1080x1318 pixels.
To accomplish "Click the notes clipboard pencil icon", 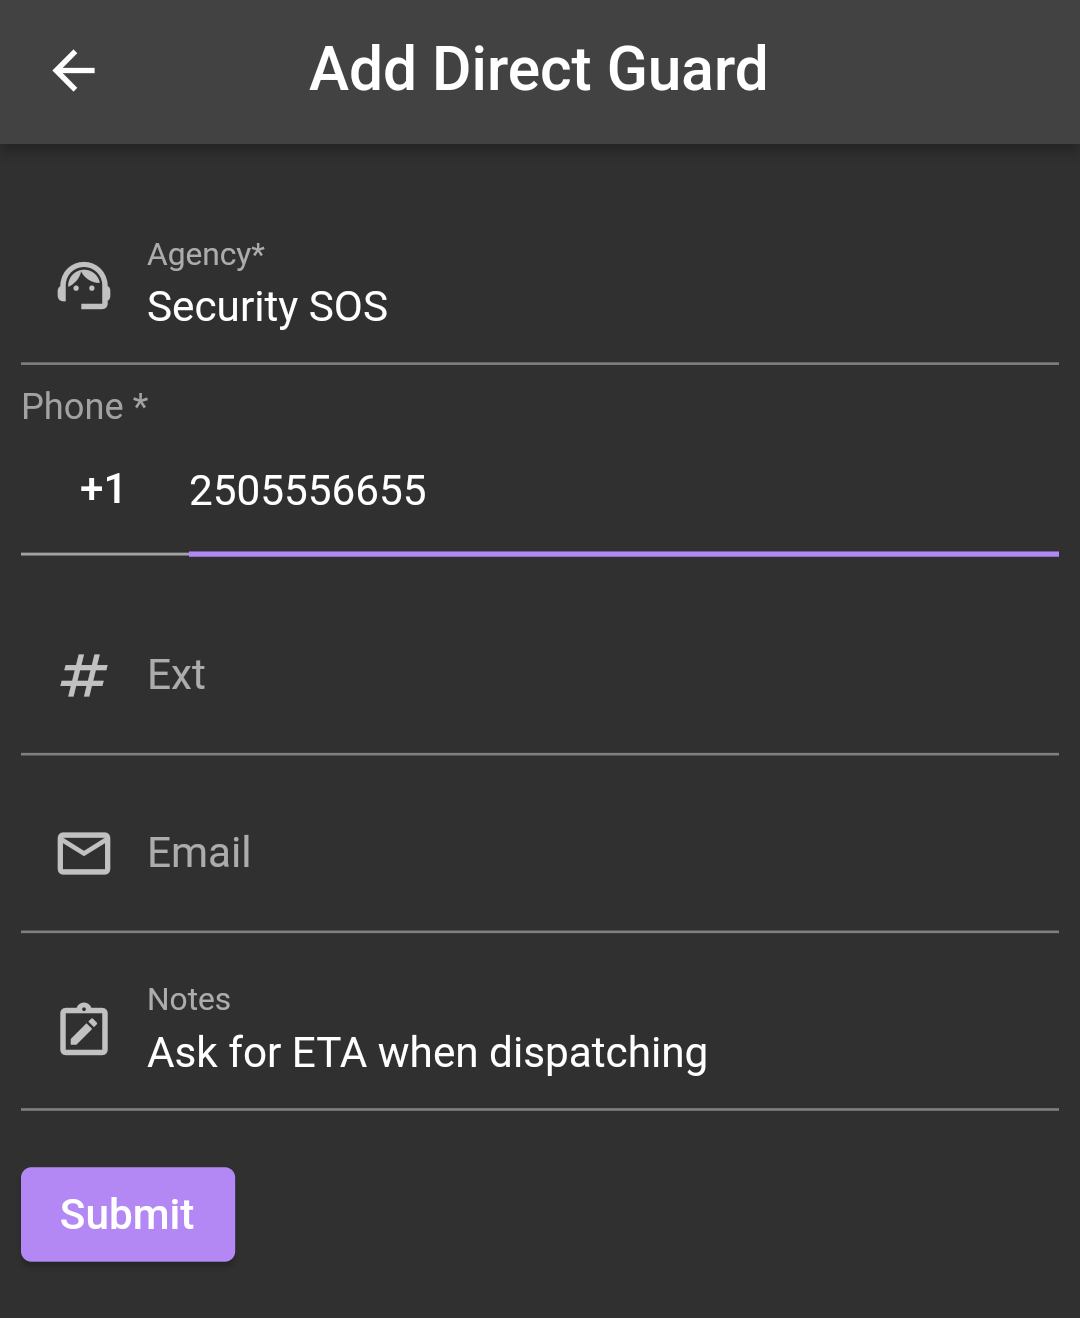I will [x=84, y=1029].
